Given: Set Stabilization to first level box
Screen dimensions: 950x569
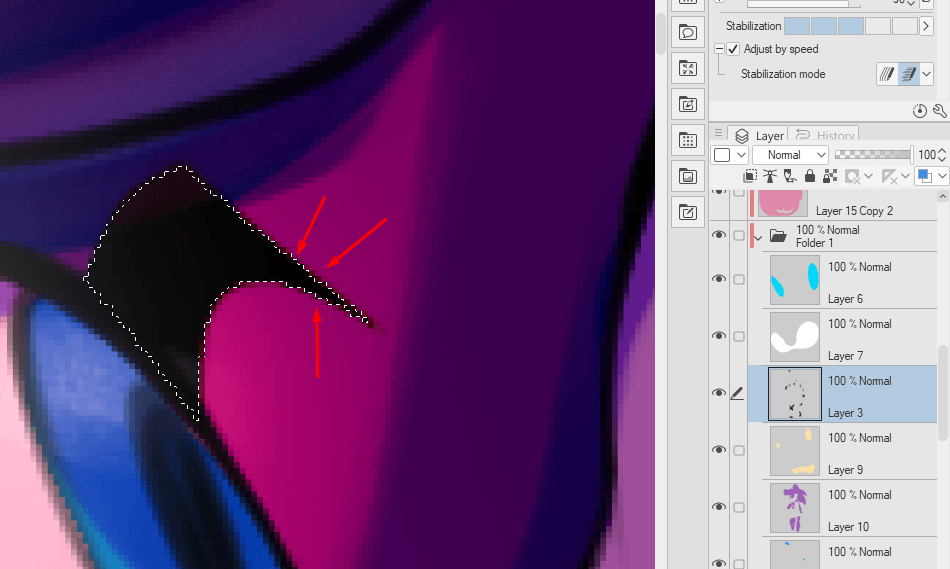Looking at the screenshot, I should 797,26.
